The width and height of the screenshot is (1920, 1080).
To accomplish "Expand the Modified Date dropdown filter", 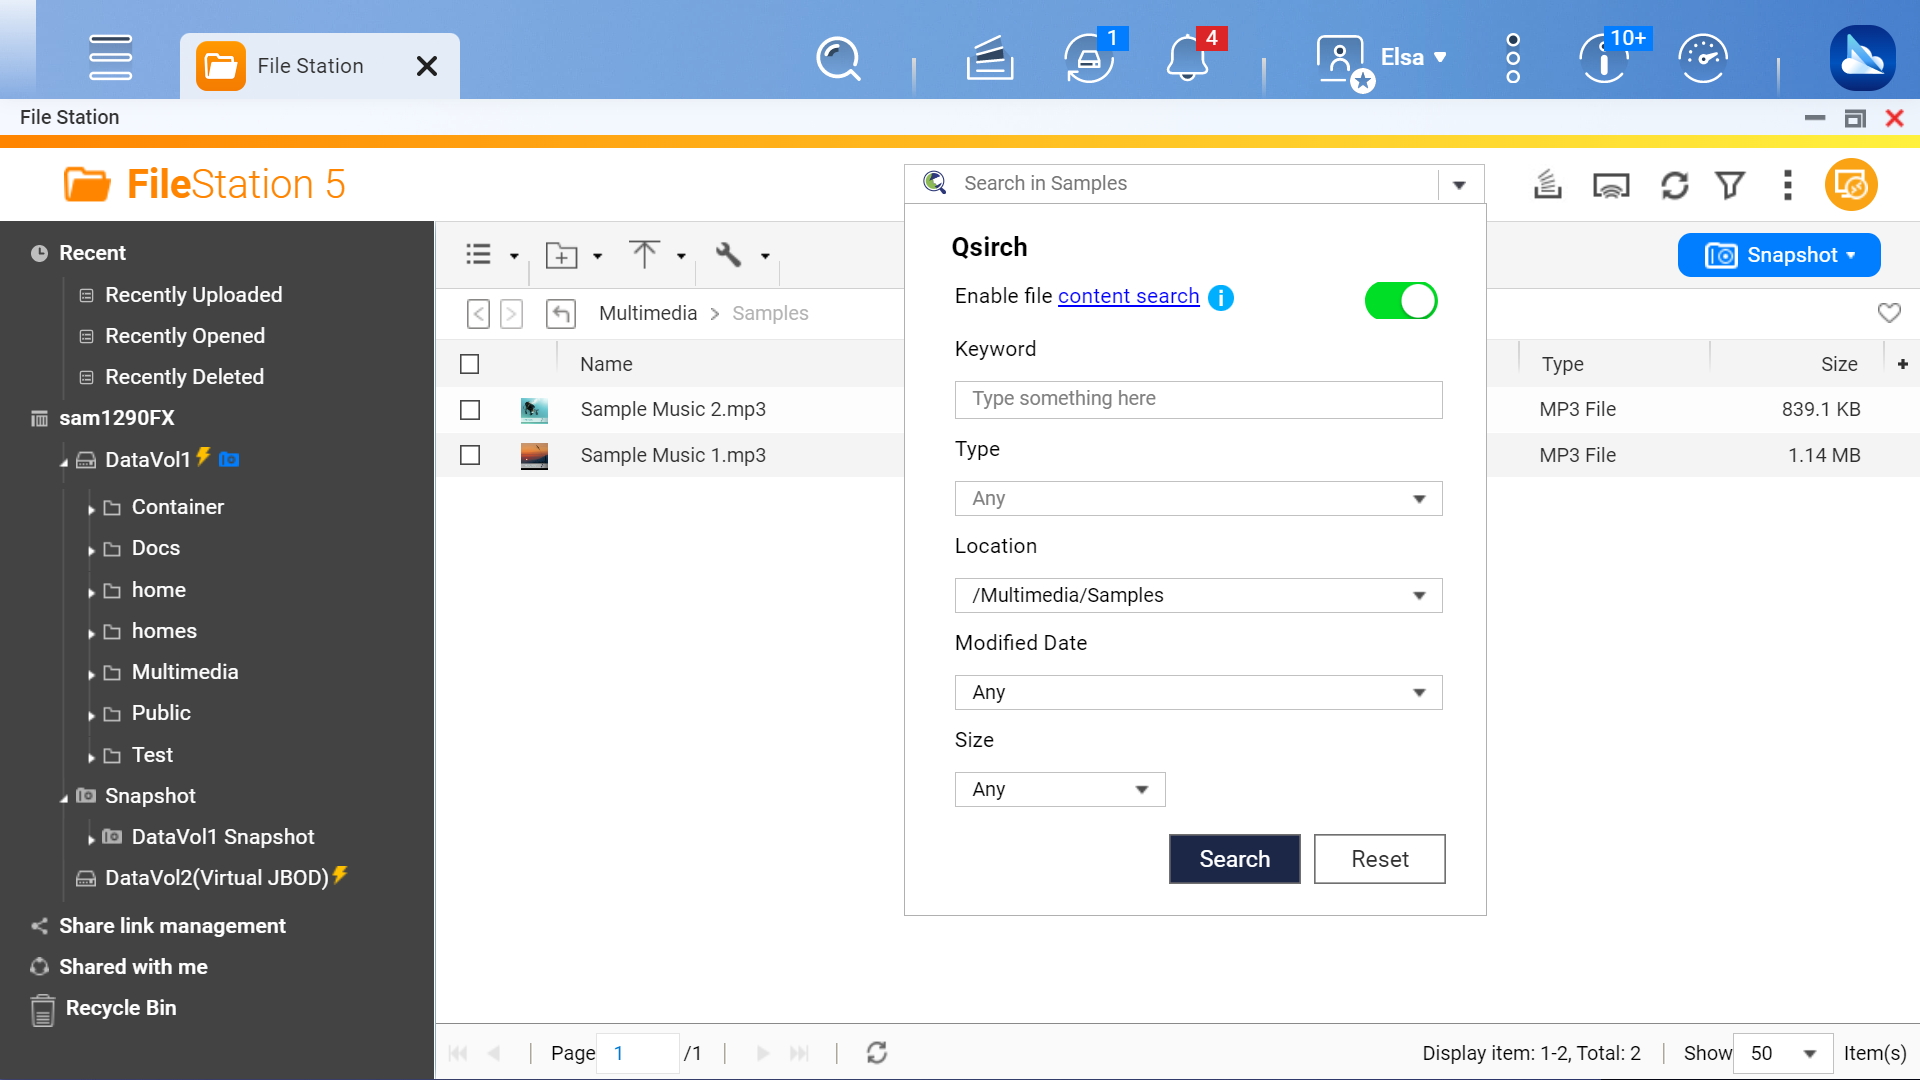I will point(1419,691).
